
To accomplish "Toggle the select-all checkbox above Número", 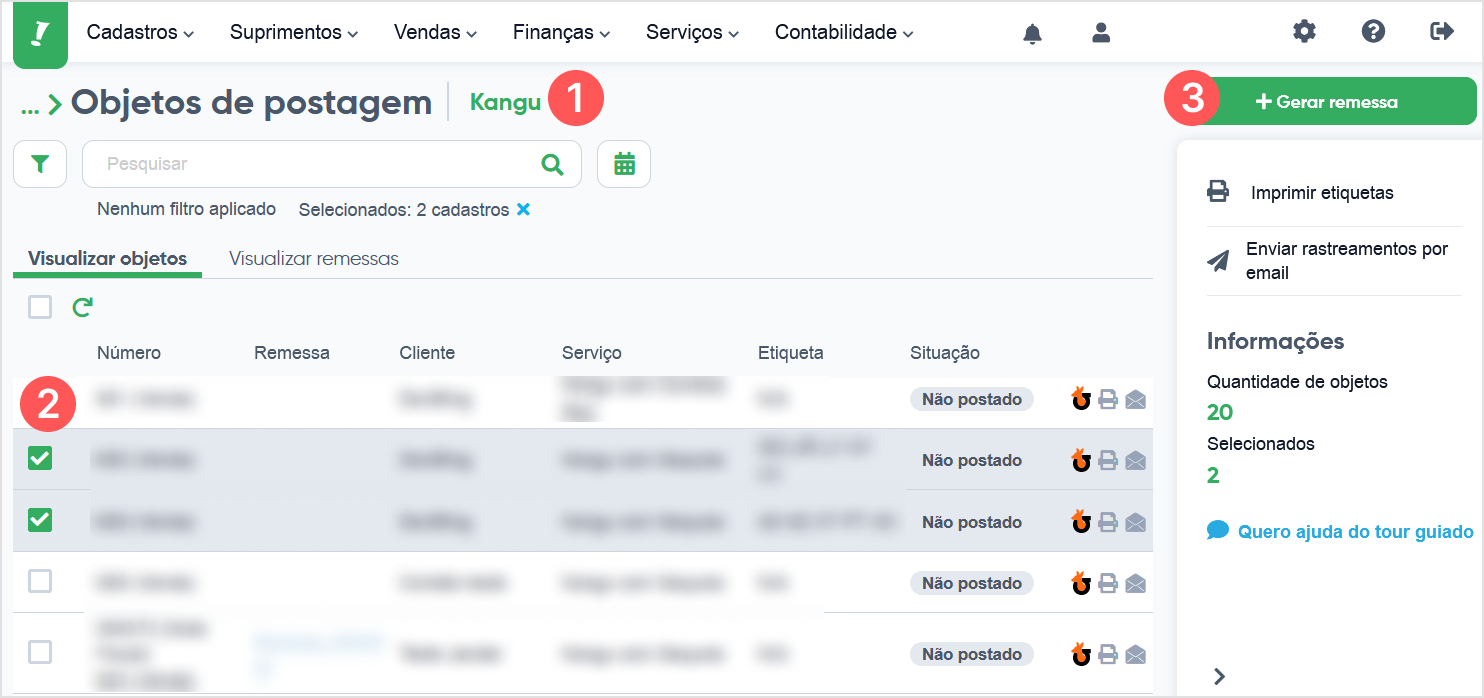I will point(40,307).
